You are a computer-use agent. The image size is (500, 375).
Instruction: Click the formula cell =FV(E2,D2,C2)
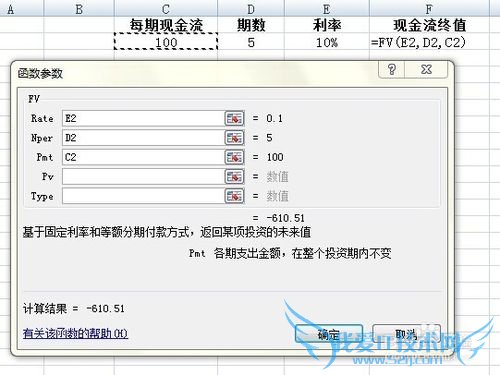pyautogui.click(x=429, y=42)
